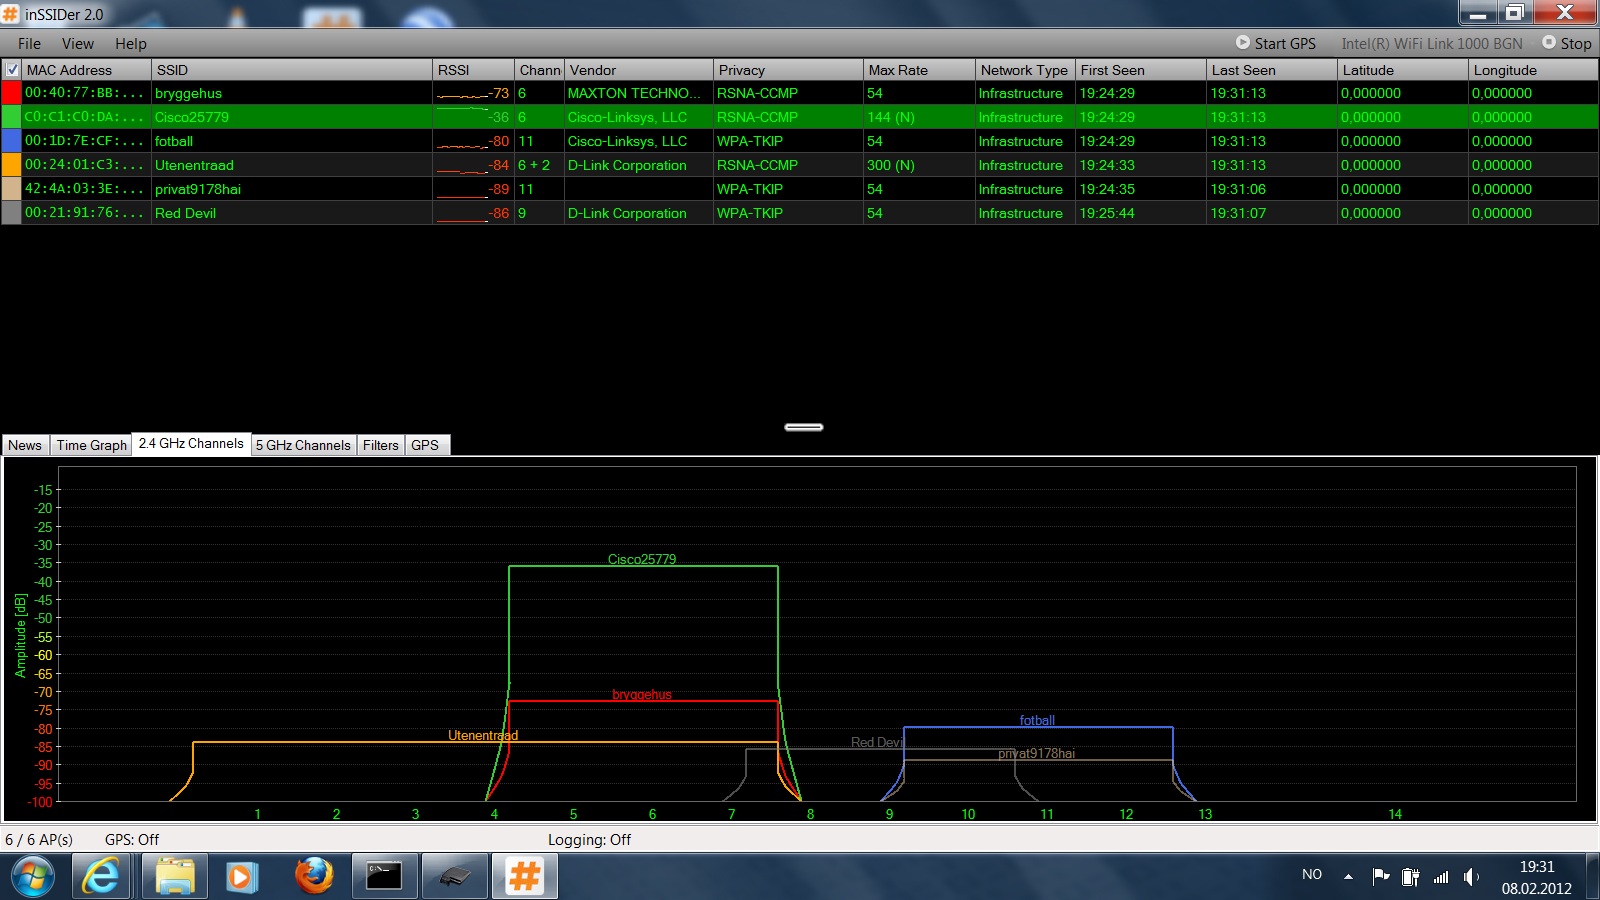The width and height of the screenshot is (1600, 900).
Task: Open the Help menu
Action: click(x=130, y=43)
